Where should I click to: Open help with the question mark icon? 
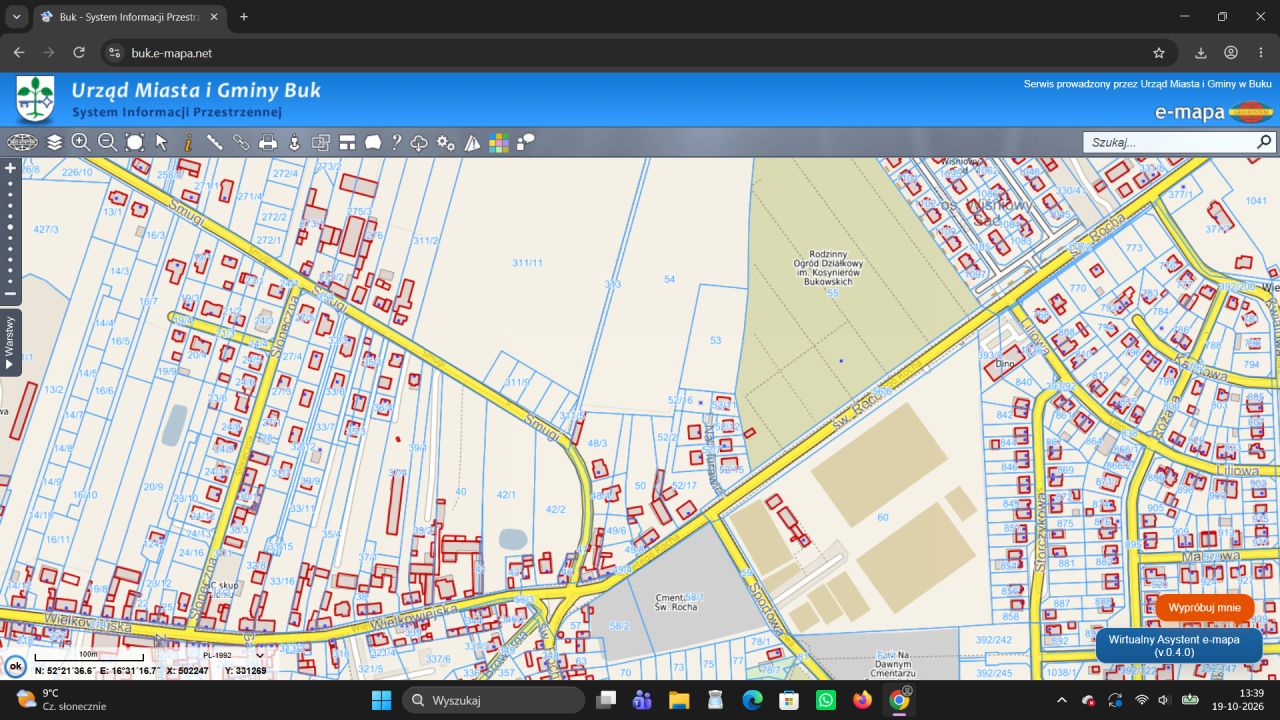[x=396, y=142]
